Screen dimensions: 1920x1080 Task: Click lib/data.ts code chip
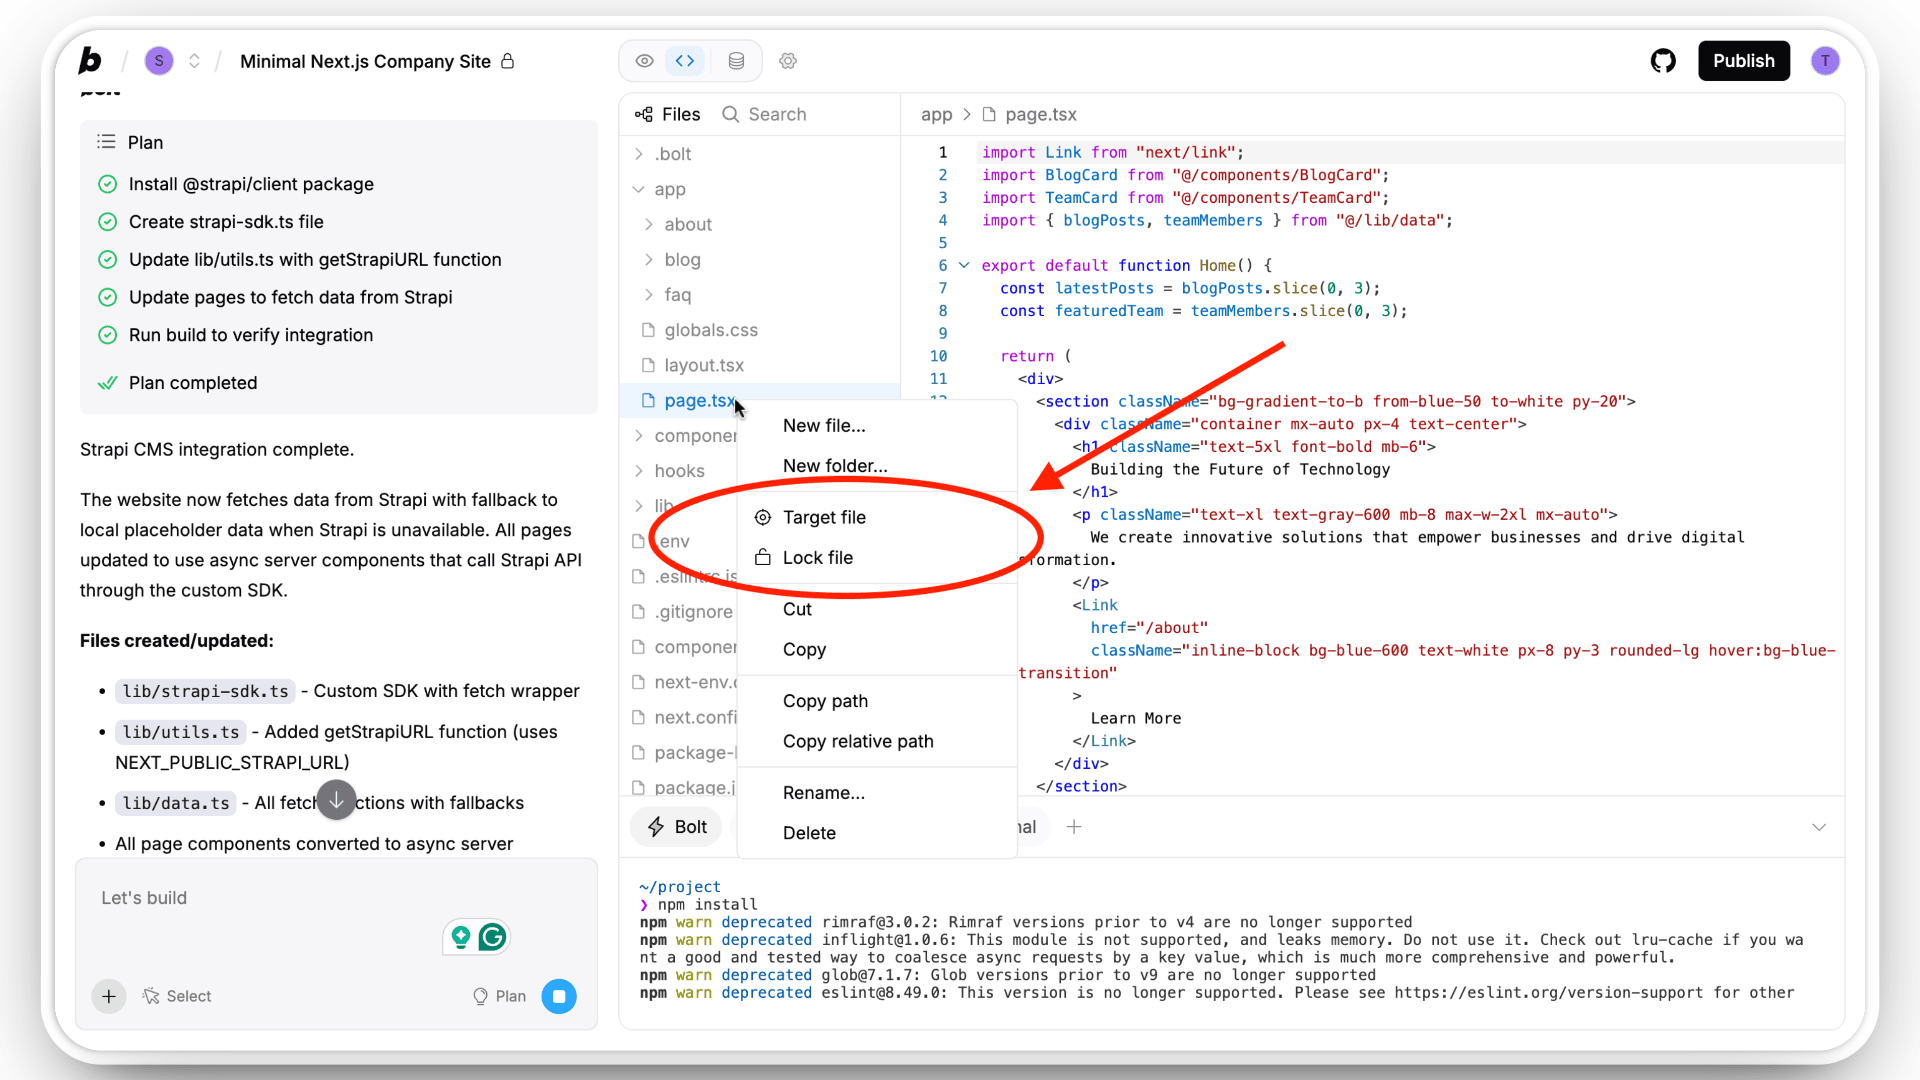click(176, 803)
